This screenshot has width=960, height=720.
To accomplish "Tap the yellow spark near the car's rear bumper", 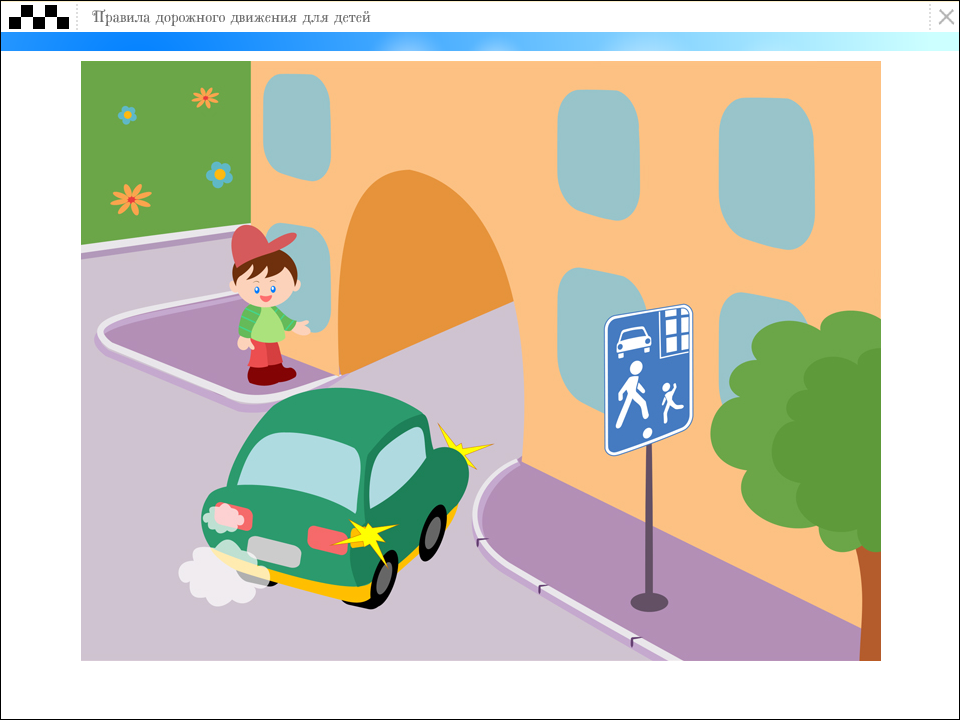I will click(369, 537).
